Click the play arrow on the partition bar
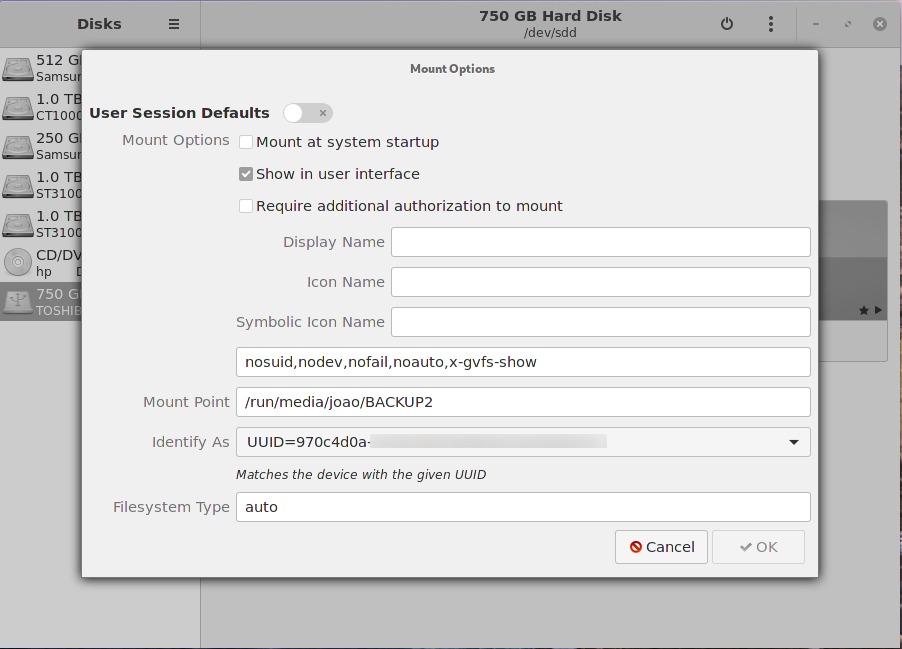Screen dimensions: 902x649 click(x=878, y=310)
